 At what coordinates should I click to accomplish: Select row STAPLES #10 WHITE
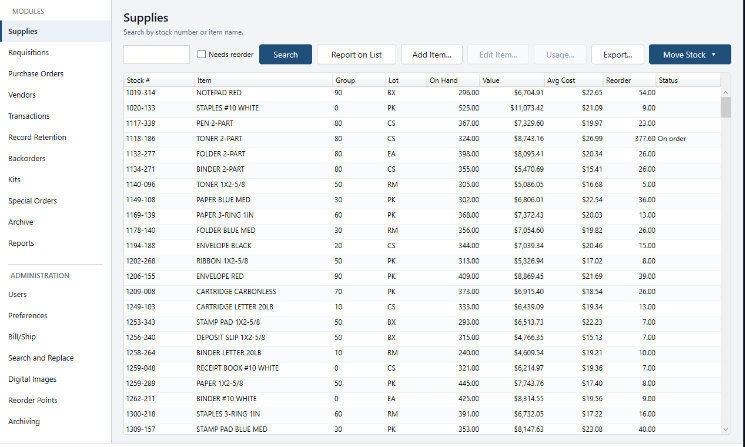click(422, 108)
